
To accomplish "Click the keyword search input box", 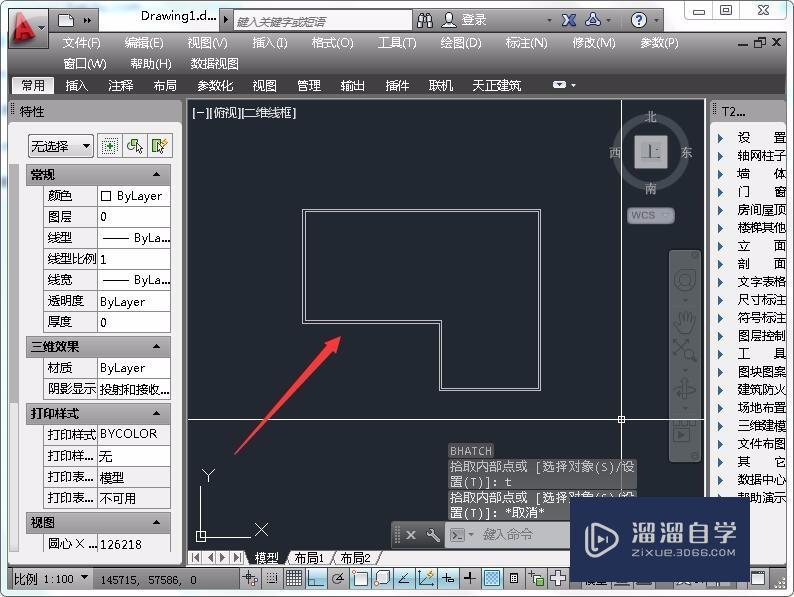I will [x=323, y=21].
